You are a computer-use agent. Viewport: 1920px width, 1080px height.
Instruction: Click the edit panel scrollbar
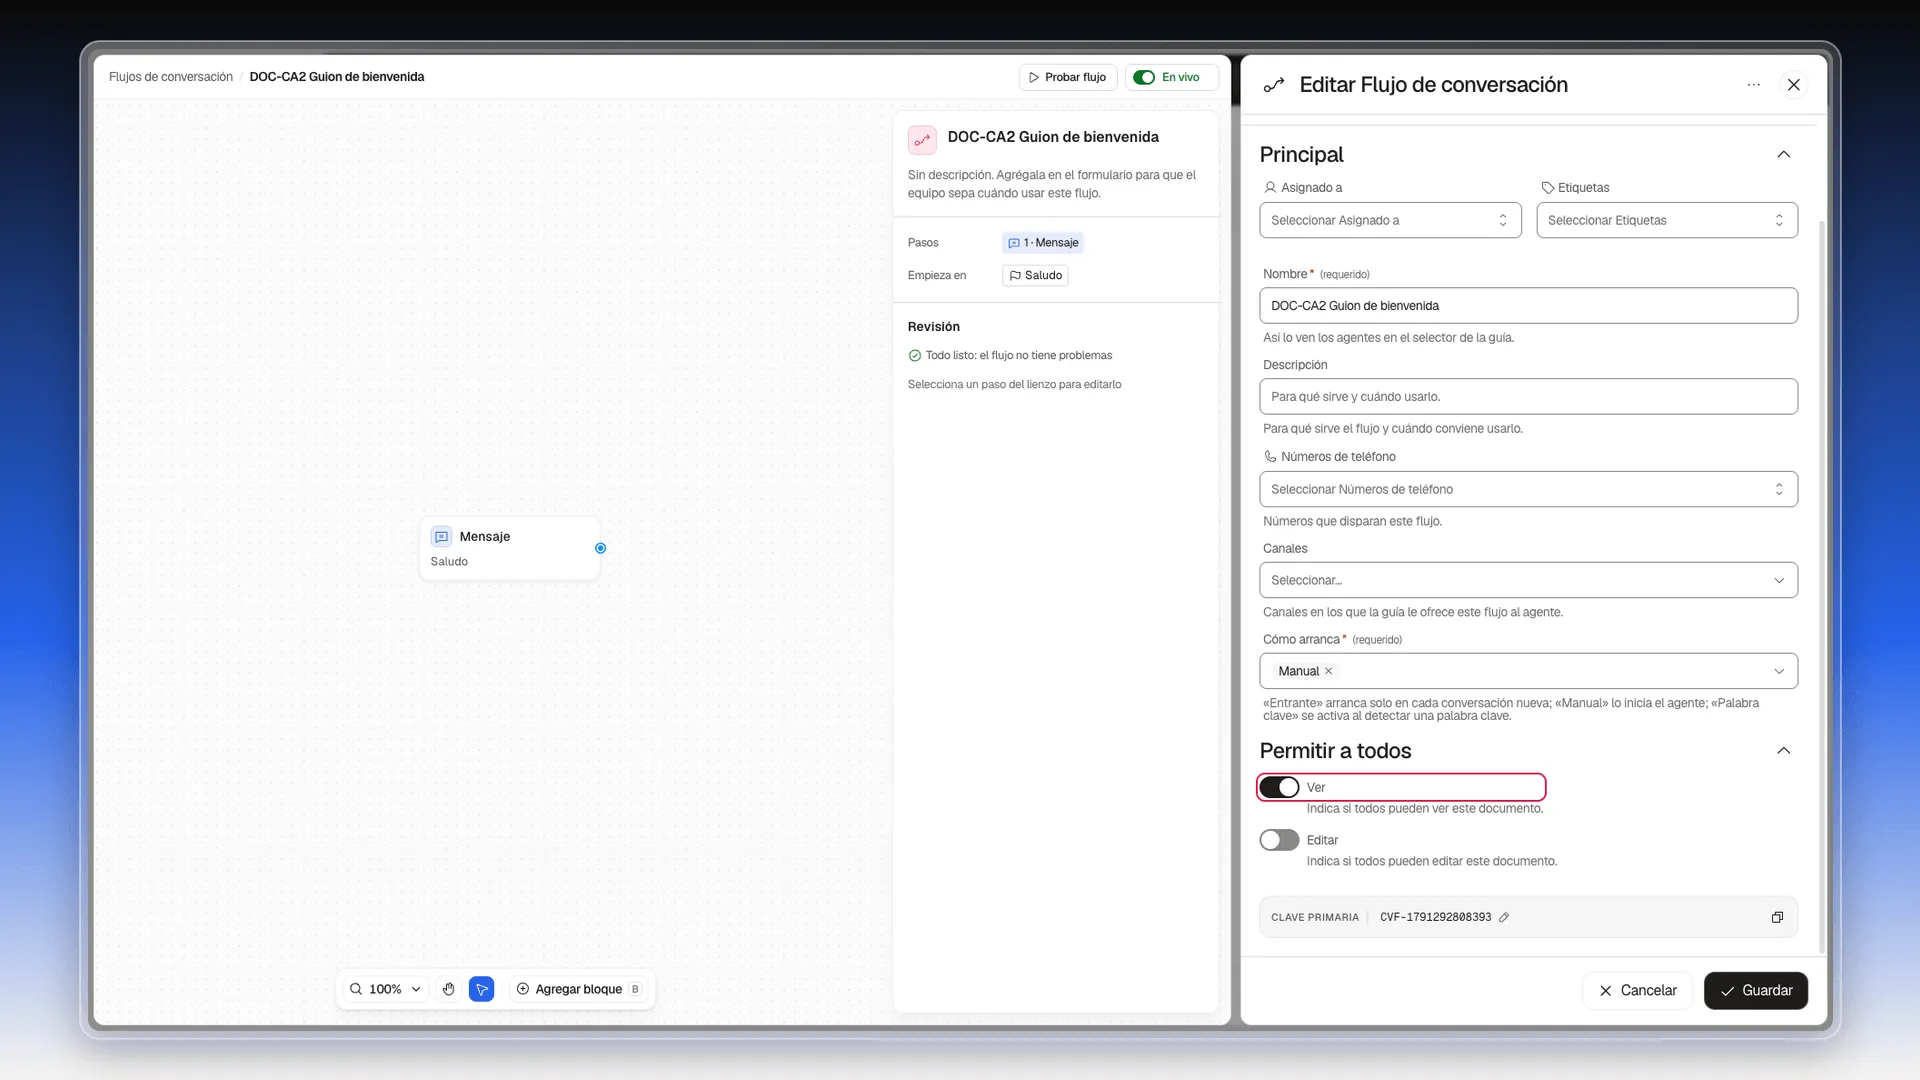(x=1821, y=585)
